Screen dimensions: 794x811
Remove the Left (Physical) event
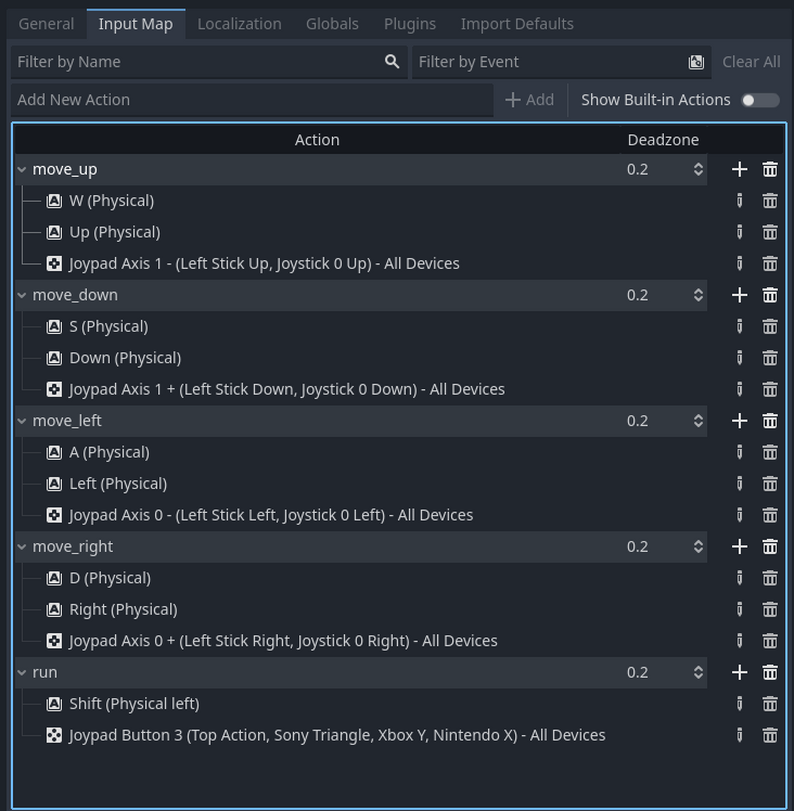pos(770,484)
